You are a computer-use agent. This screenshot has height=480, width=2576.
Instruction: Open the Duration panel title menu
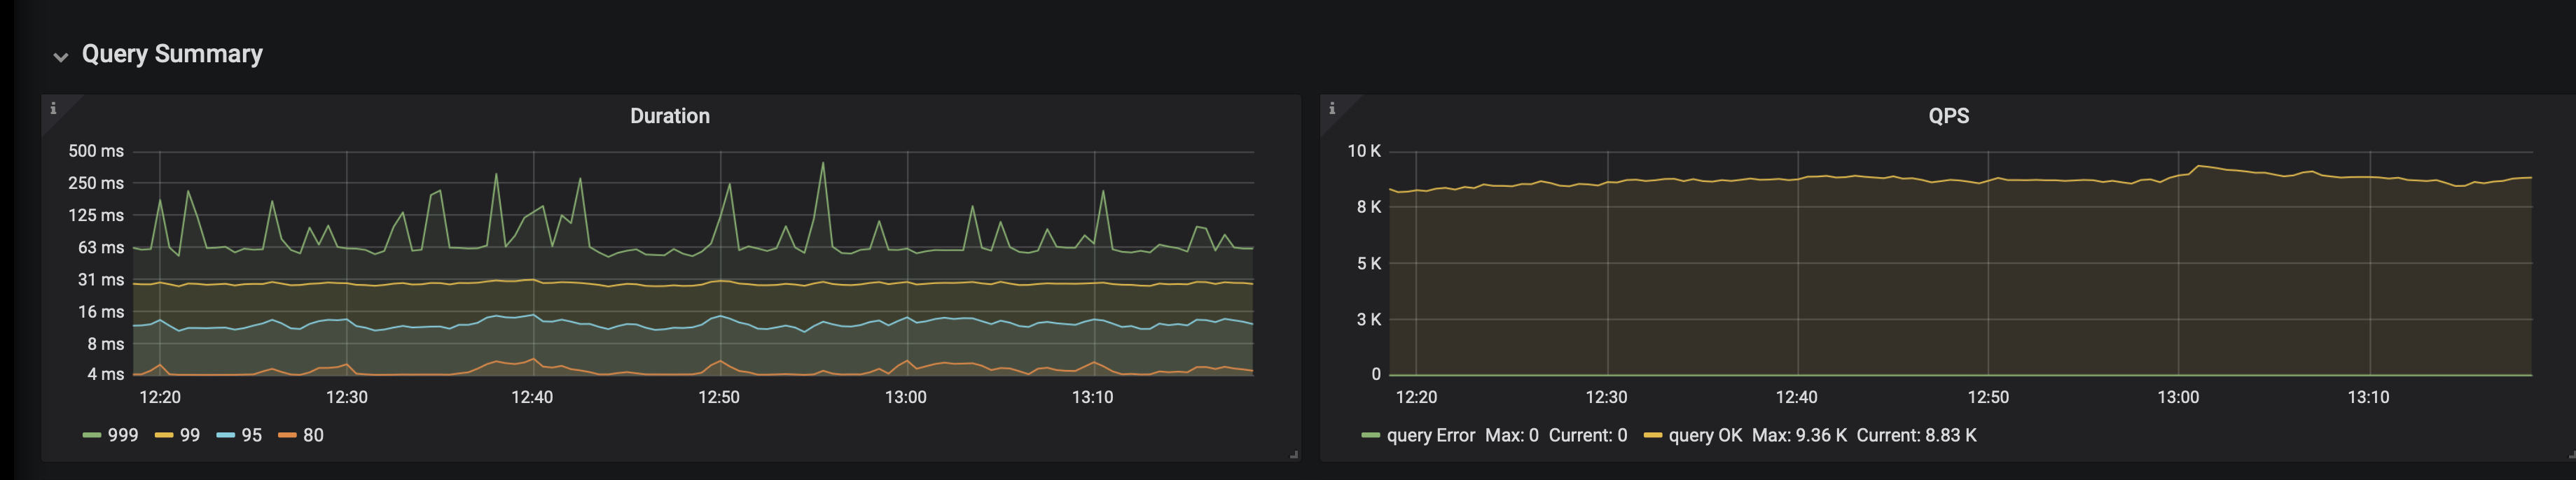coord(669,116)
